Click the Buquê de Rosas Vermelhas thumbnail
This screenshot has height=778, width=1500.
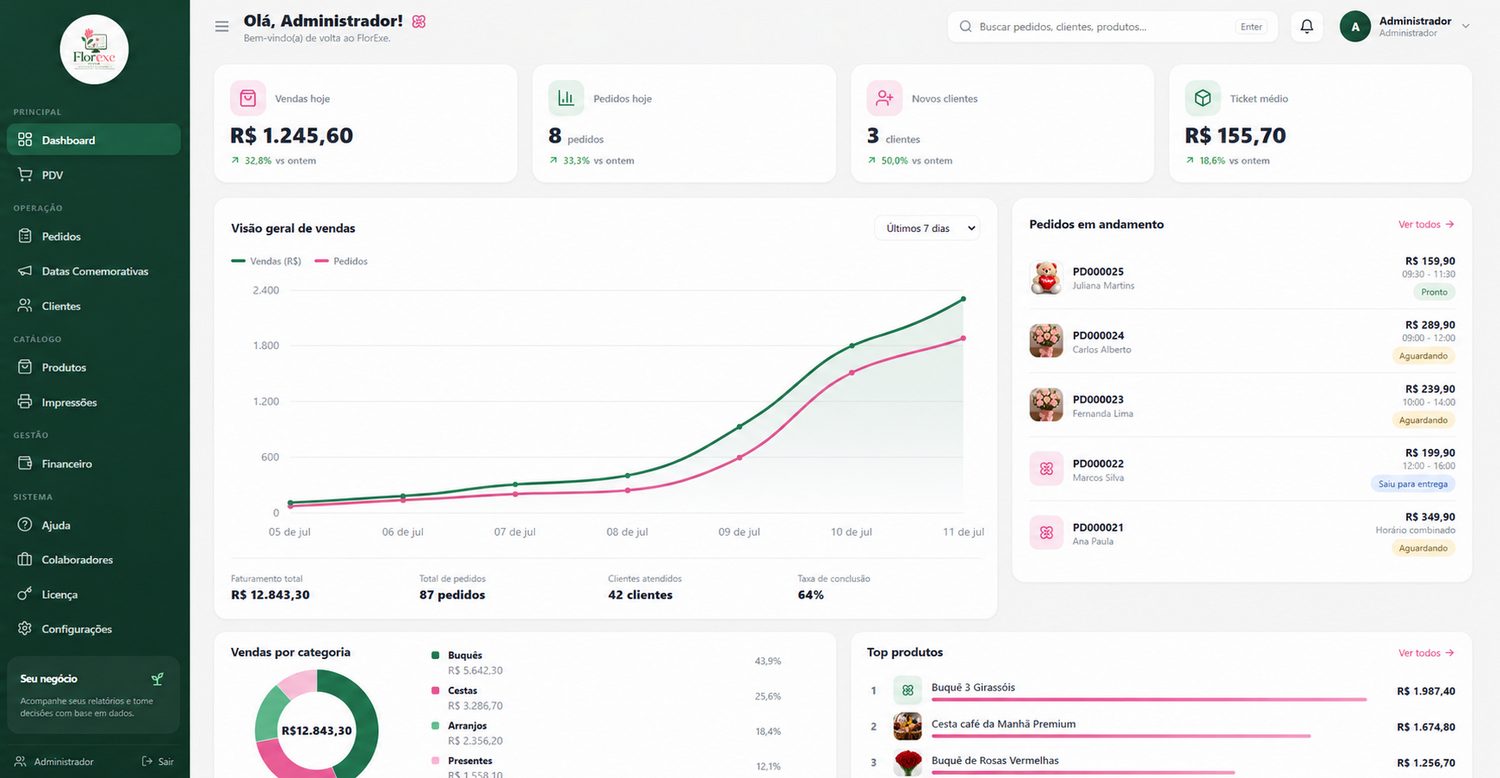click(x=907, y=763)
